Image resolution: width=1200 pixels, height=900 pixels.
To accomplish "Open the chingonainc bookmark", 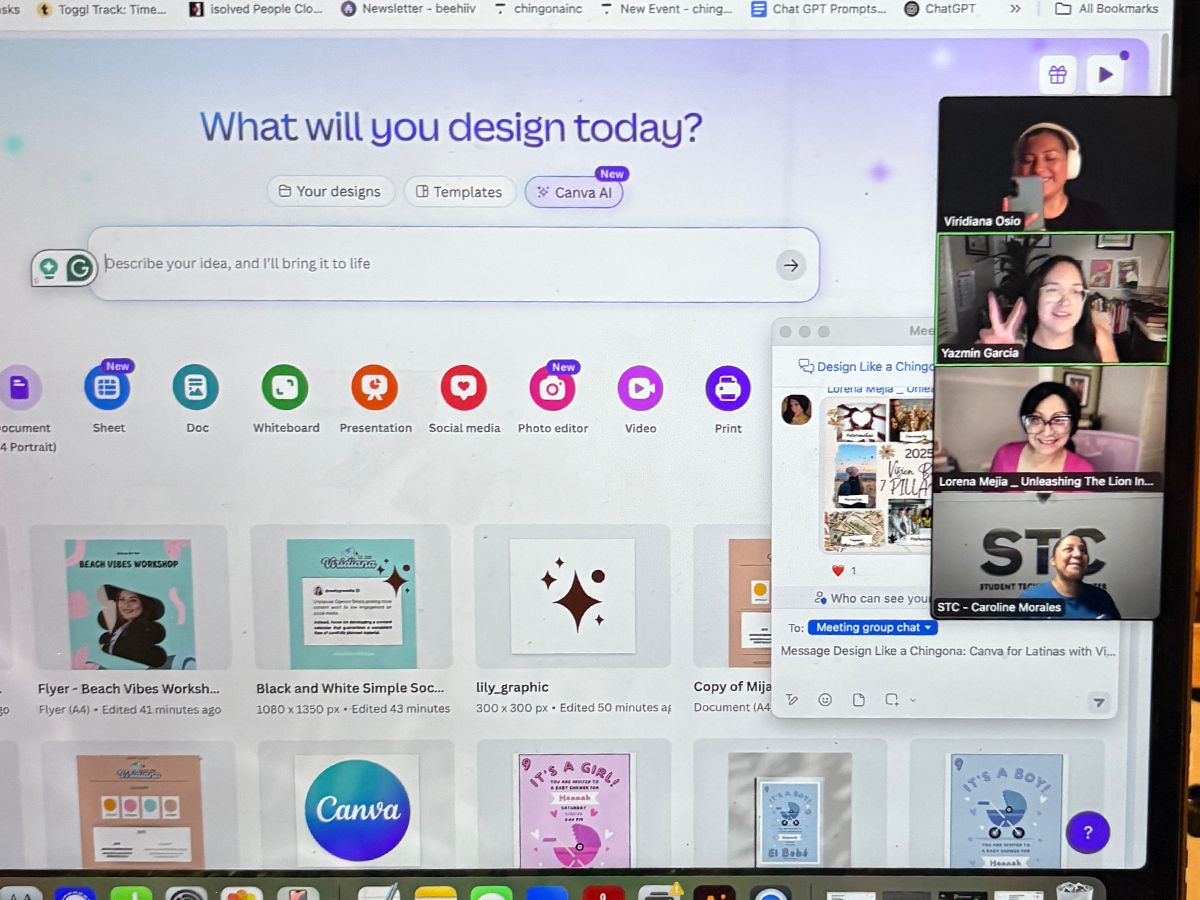I will coord(540,8).
